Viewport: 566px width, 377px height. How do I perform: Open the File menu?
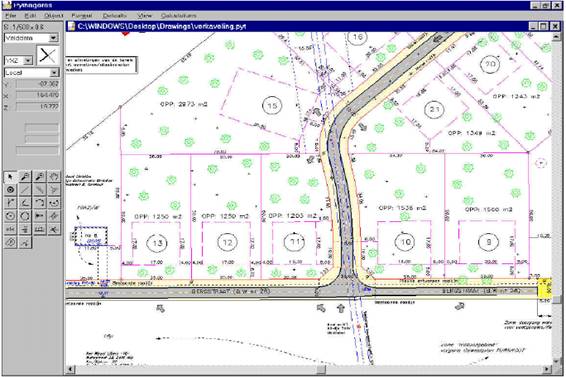(11, 16)
